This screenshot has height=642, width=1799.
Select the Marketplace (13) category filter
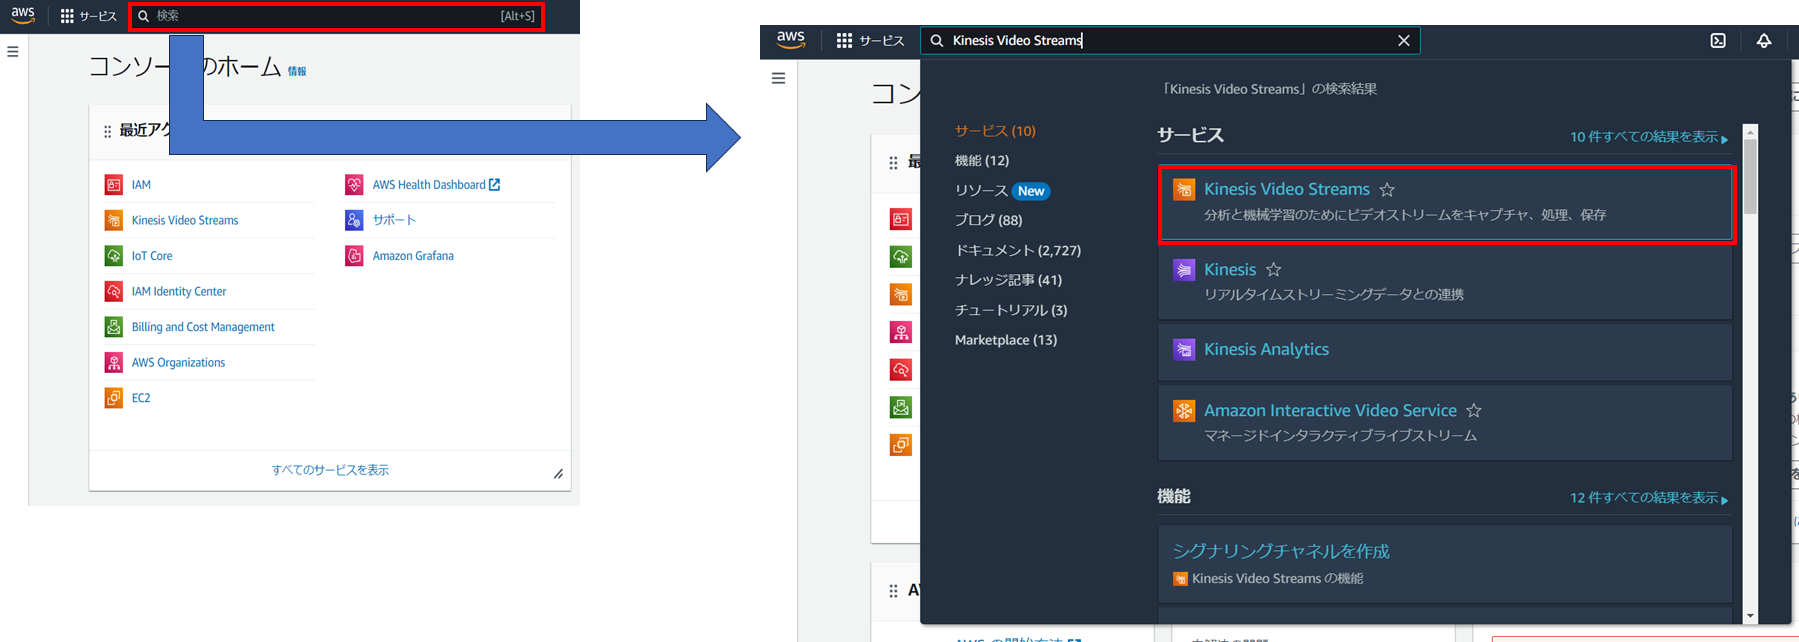click(1006, 340)
